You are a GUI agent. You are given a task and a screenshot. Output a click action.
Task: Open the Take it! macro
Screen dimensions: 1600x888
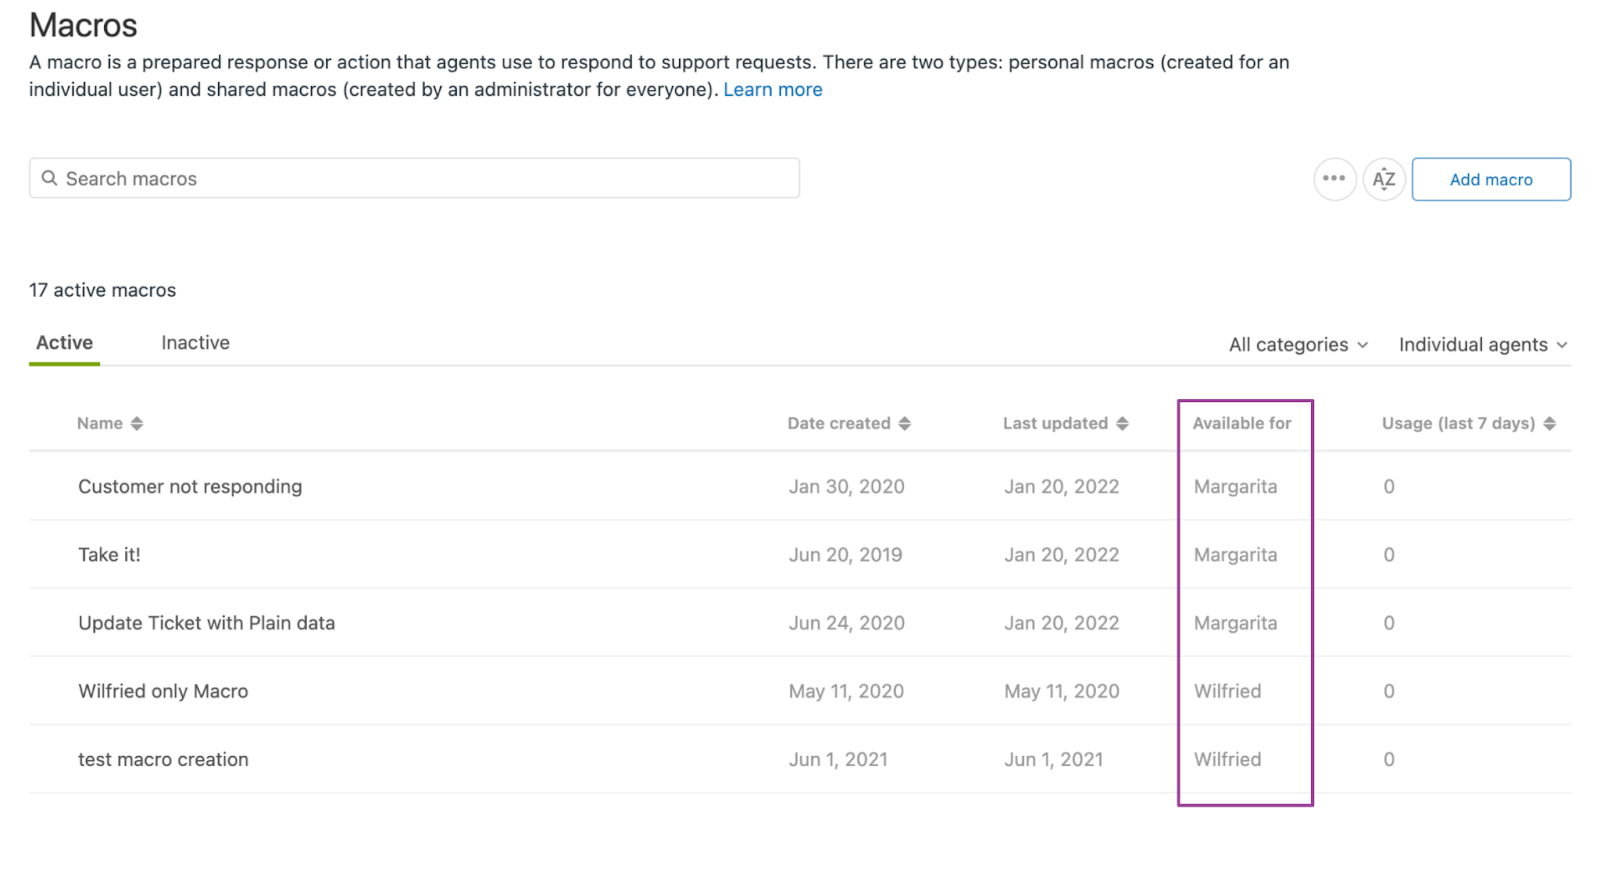point(110,554)
